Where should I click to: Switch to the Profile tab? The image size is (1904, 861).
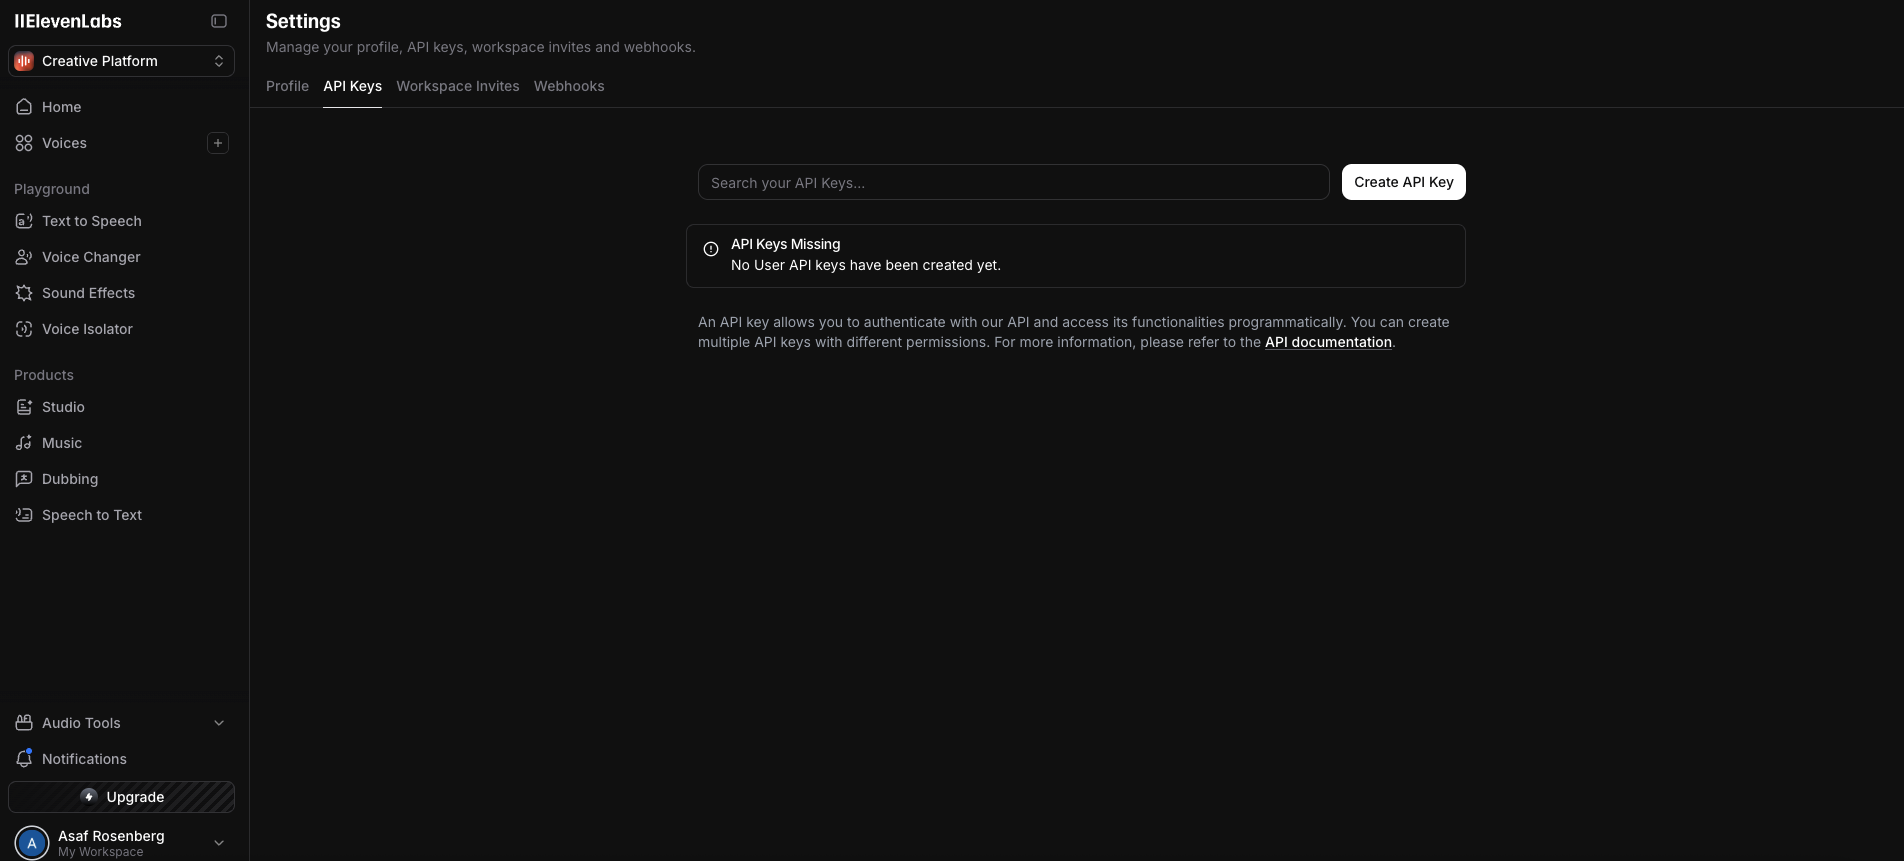[287, 86]
